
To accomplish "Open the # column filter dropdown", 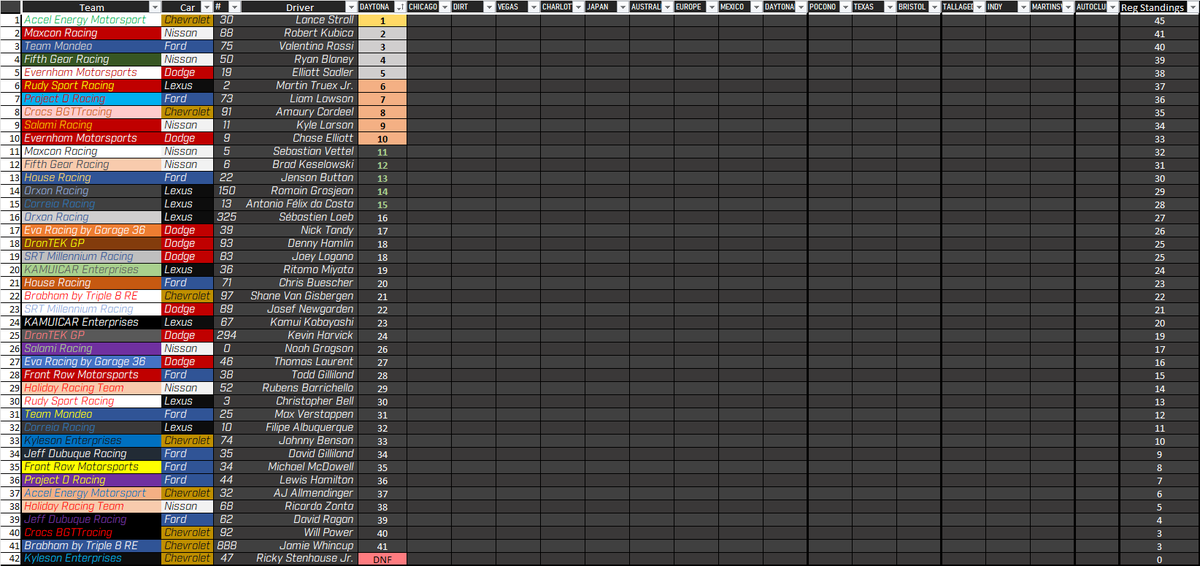I will tap(234, 7).
